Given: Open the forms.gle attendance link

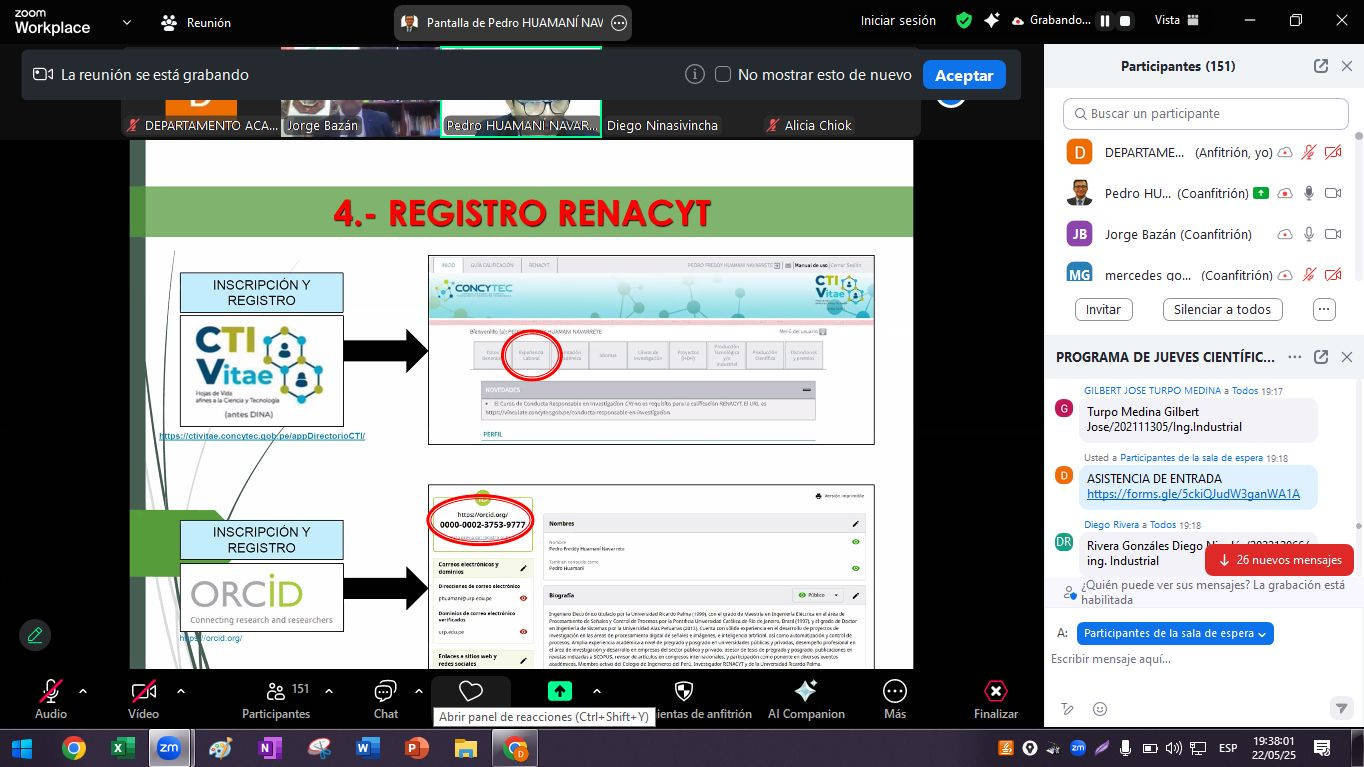Looking at the screenshot, I should [x=1193, y=494].
